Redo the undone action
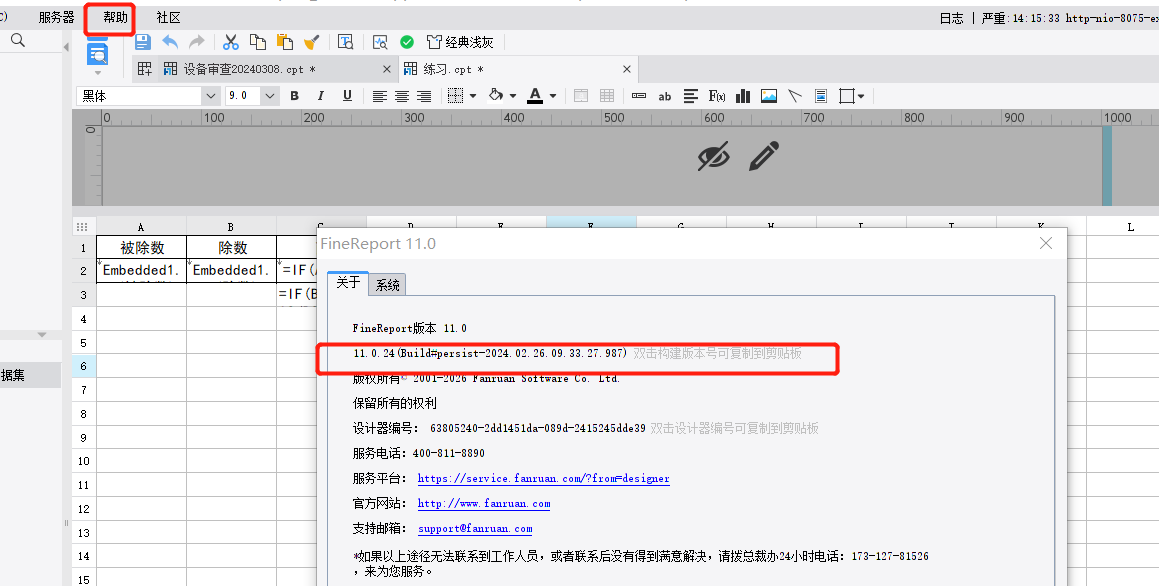The width and height of the screenshot is (1159, 586). pyautogui.click(x=197, y=42)
